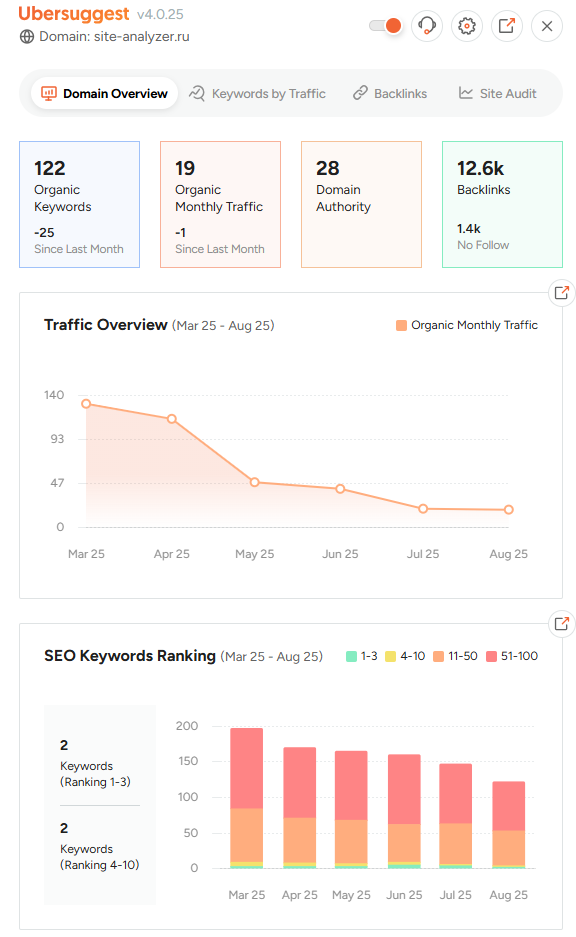Expand the Traffic Overview panel via its corner icon
Screen dimensions: 576x937
(561, 292)
